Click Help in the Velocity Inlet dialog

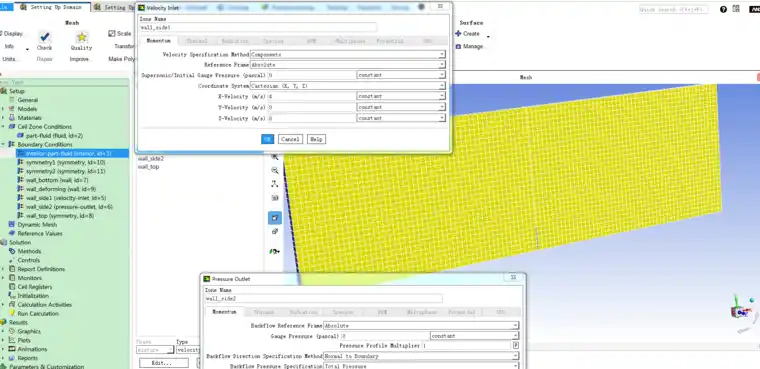316,139
